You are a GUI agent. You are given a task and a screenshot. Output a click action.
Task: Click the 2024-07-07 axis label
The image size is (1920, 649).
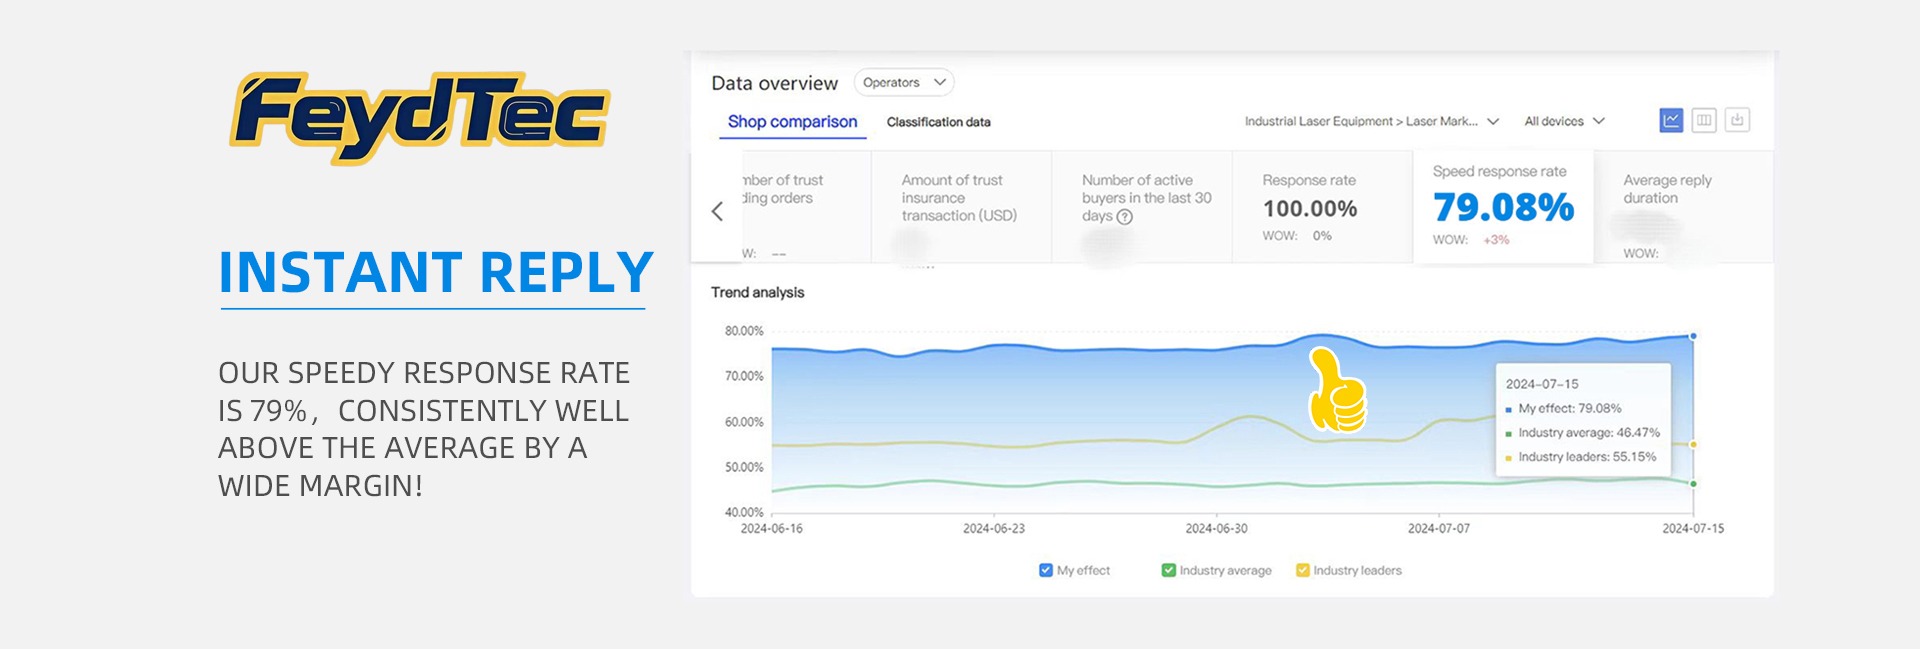(1438, 528)
